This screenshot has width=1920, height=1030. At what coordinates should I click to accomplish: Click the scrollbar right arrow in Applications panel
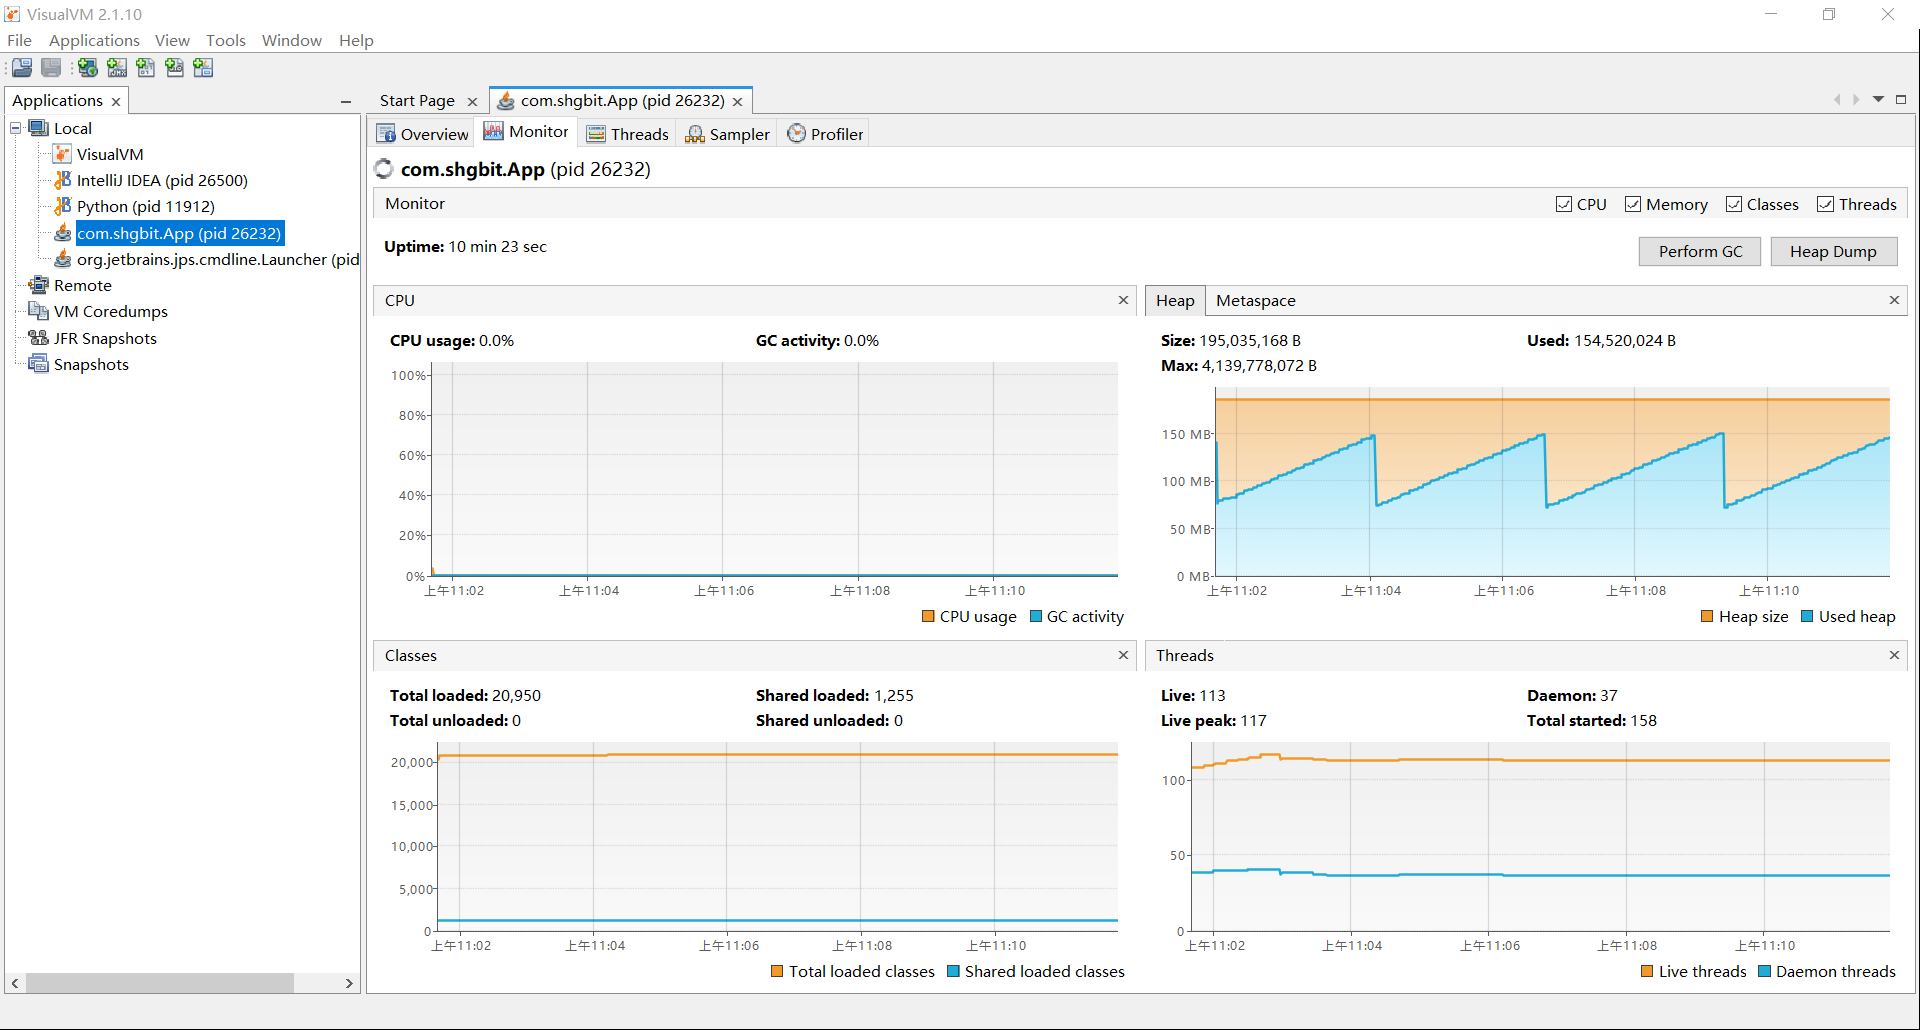tap(349, 983)
